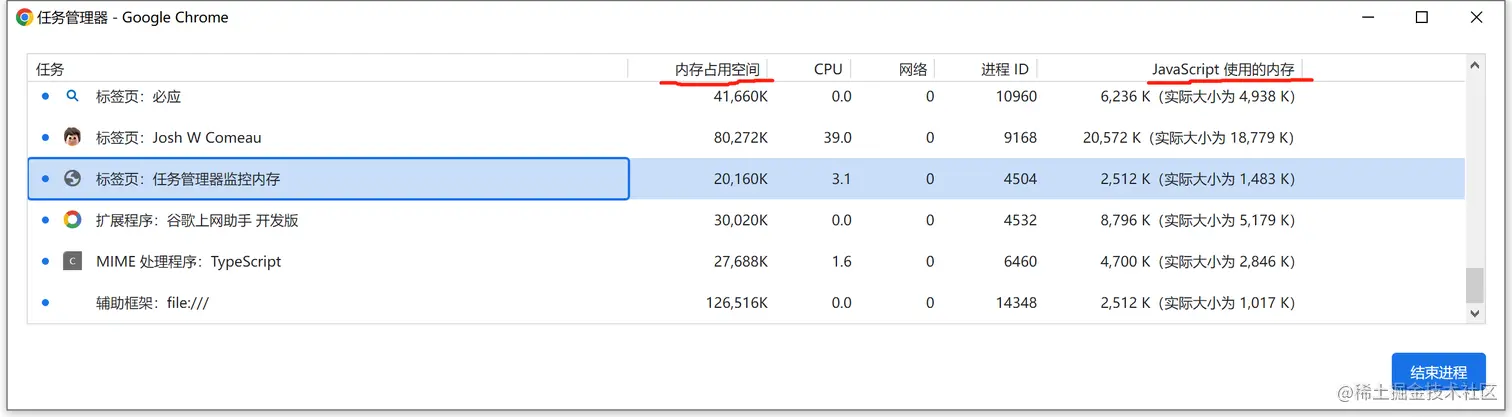Maximize the task manager window
Viewport: 1512px width, 417px height.
(1421, 17)
